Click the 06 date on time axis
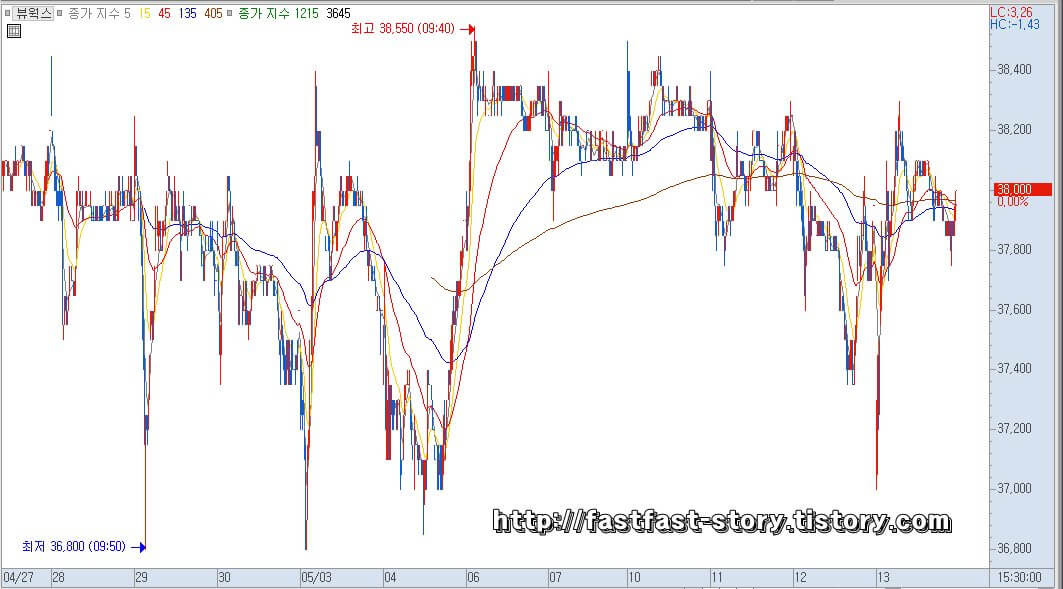The height and width of the screenshot is (589, 1063). click(x=473, y=577)
